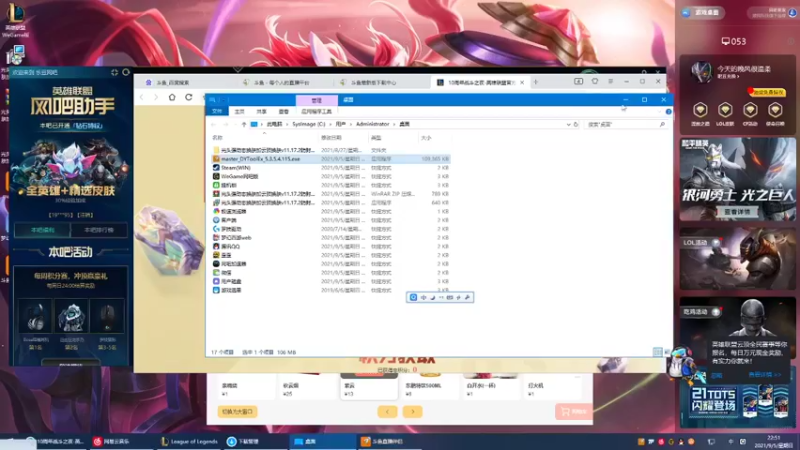
Task: Click Administrator in the address breadcrumb
Action: click(372, 124)
